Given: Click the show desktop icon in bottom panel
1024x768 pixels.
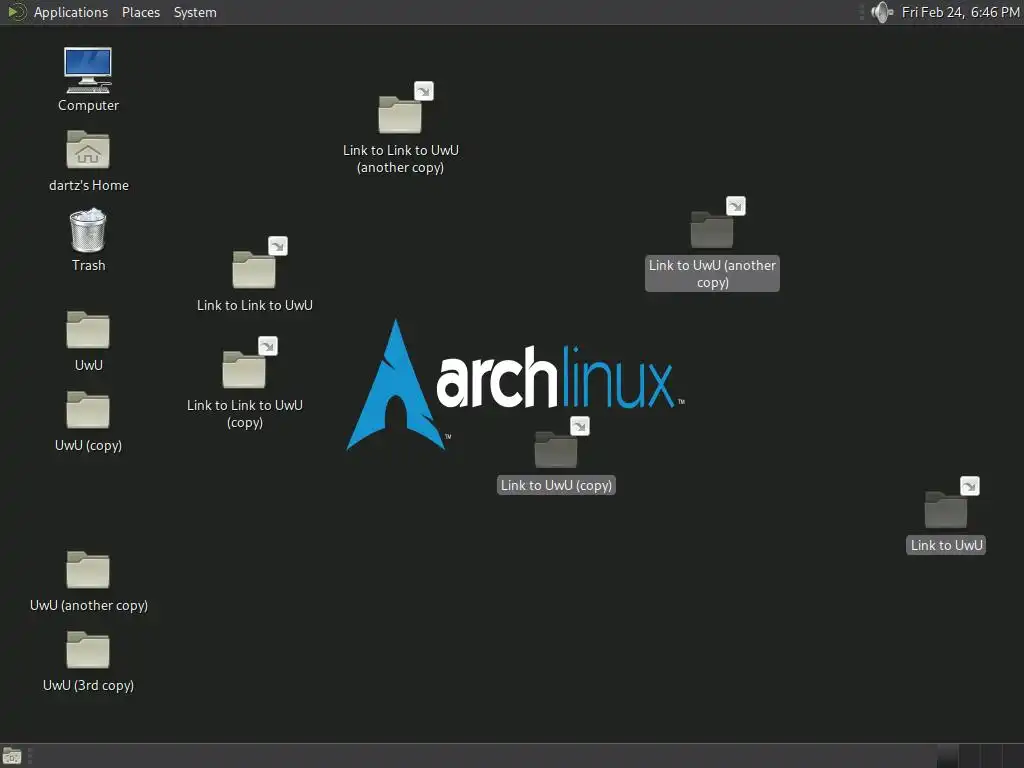Looking at the screenshot, I should [12, 756].
